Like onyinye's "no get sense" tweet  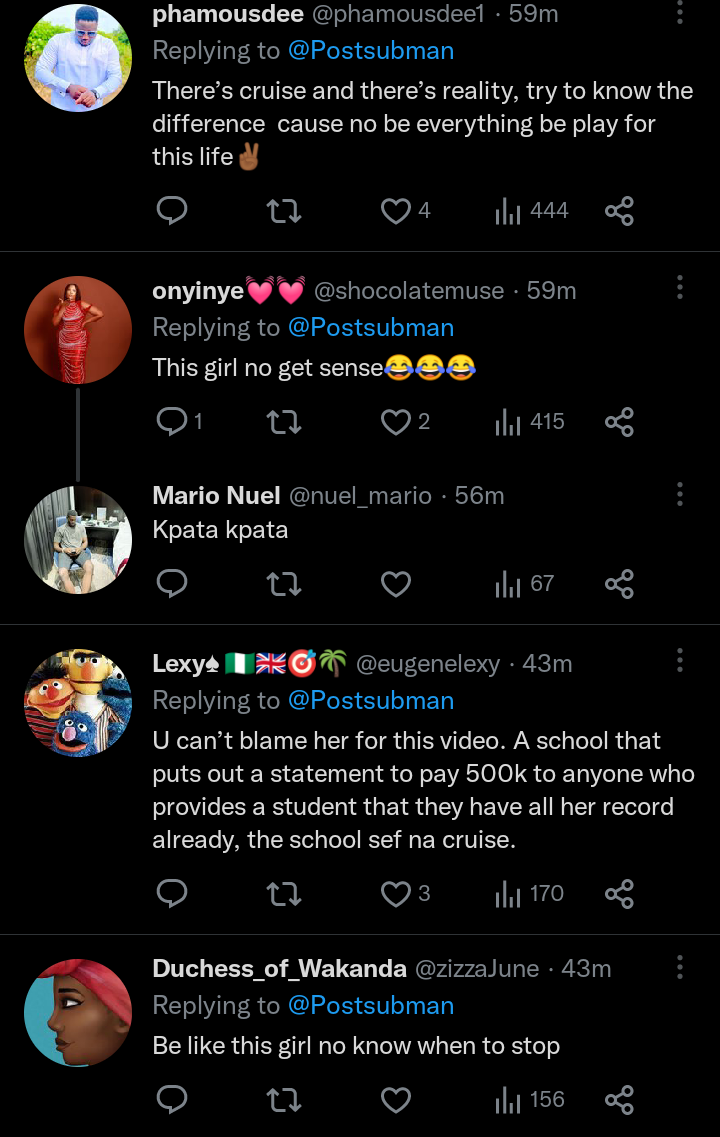pos(397,422)
